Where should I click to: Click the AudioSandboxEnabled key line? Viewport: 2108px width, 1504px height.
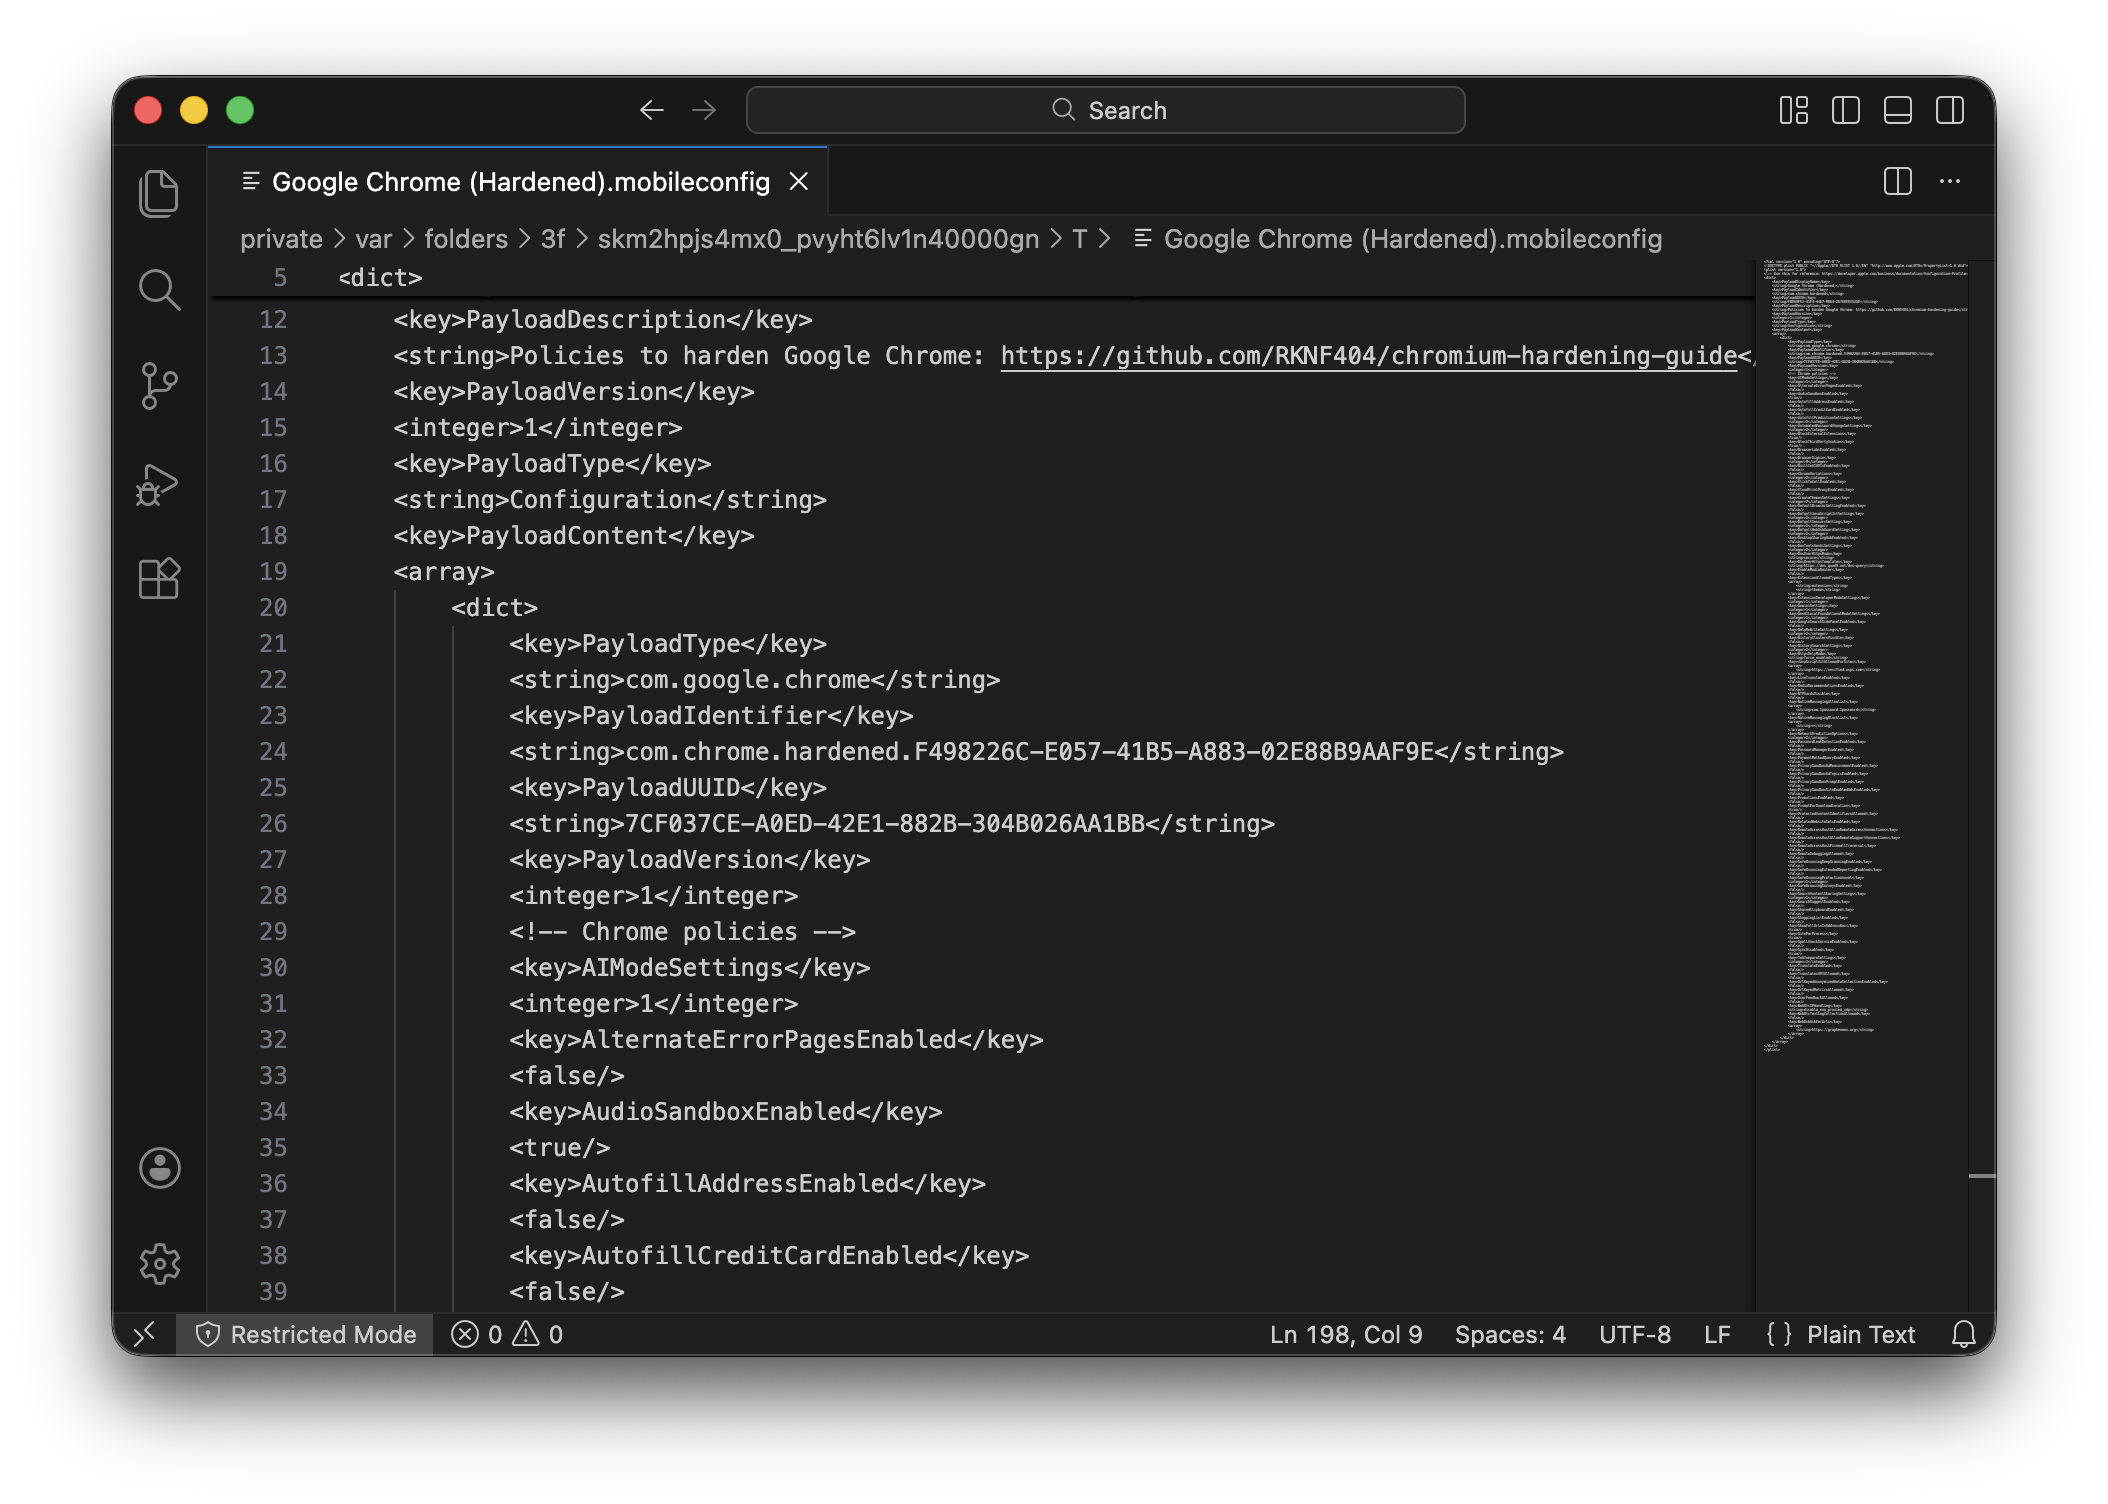tap(725, 1111)
